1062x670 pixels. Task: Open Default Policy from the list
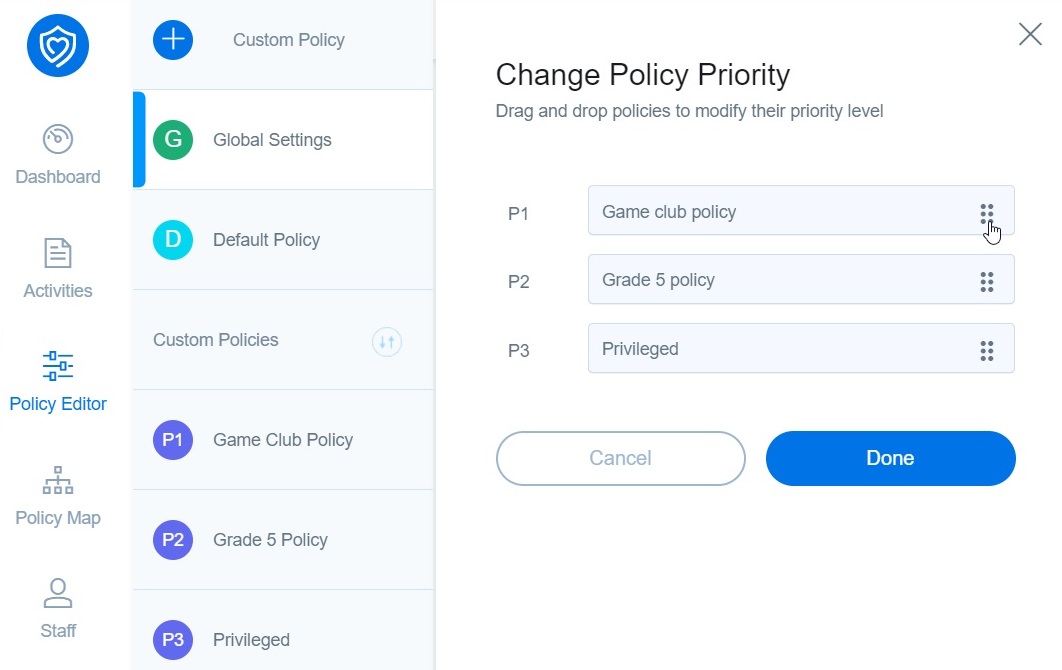click(x=266, y=240)
